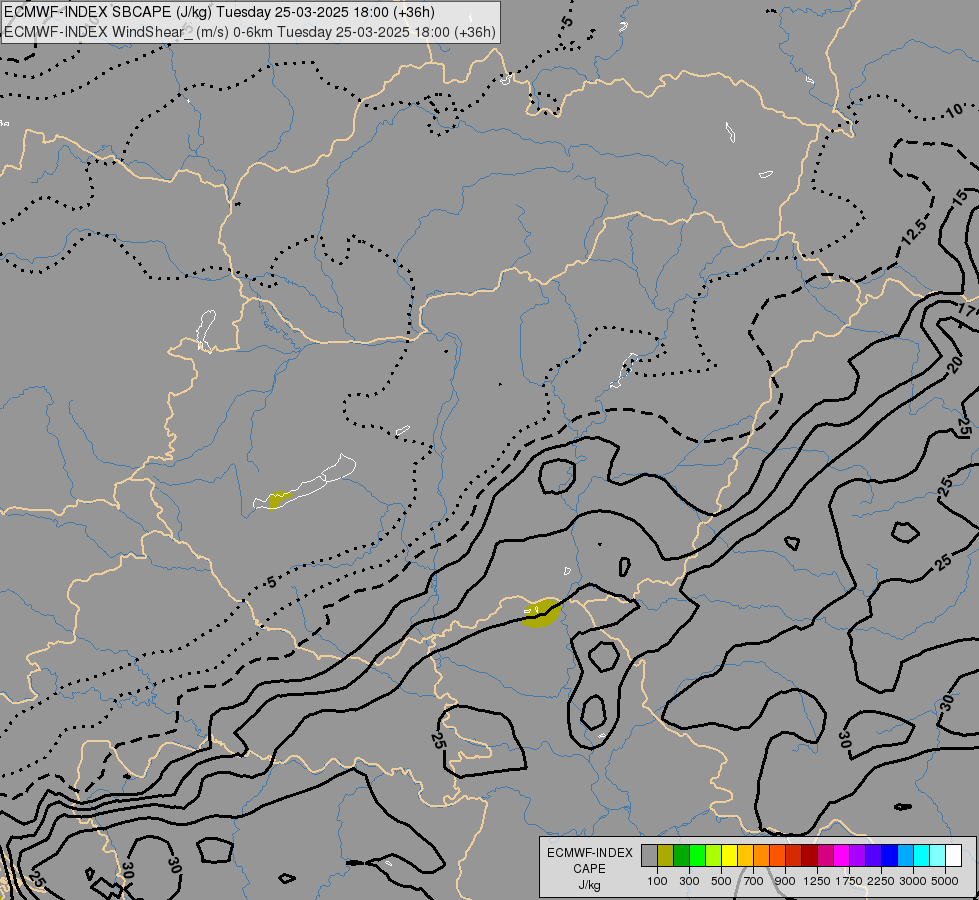Pick the orange swatch right of 700
Screen dimensions: 979x900
(x=761, y=856)
